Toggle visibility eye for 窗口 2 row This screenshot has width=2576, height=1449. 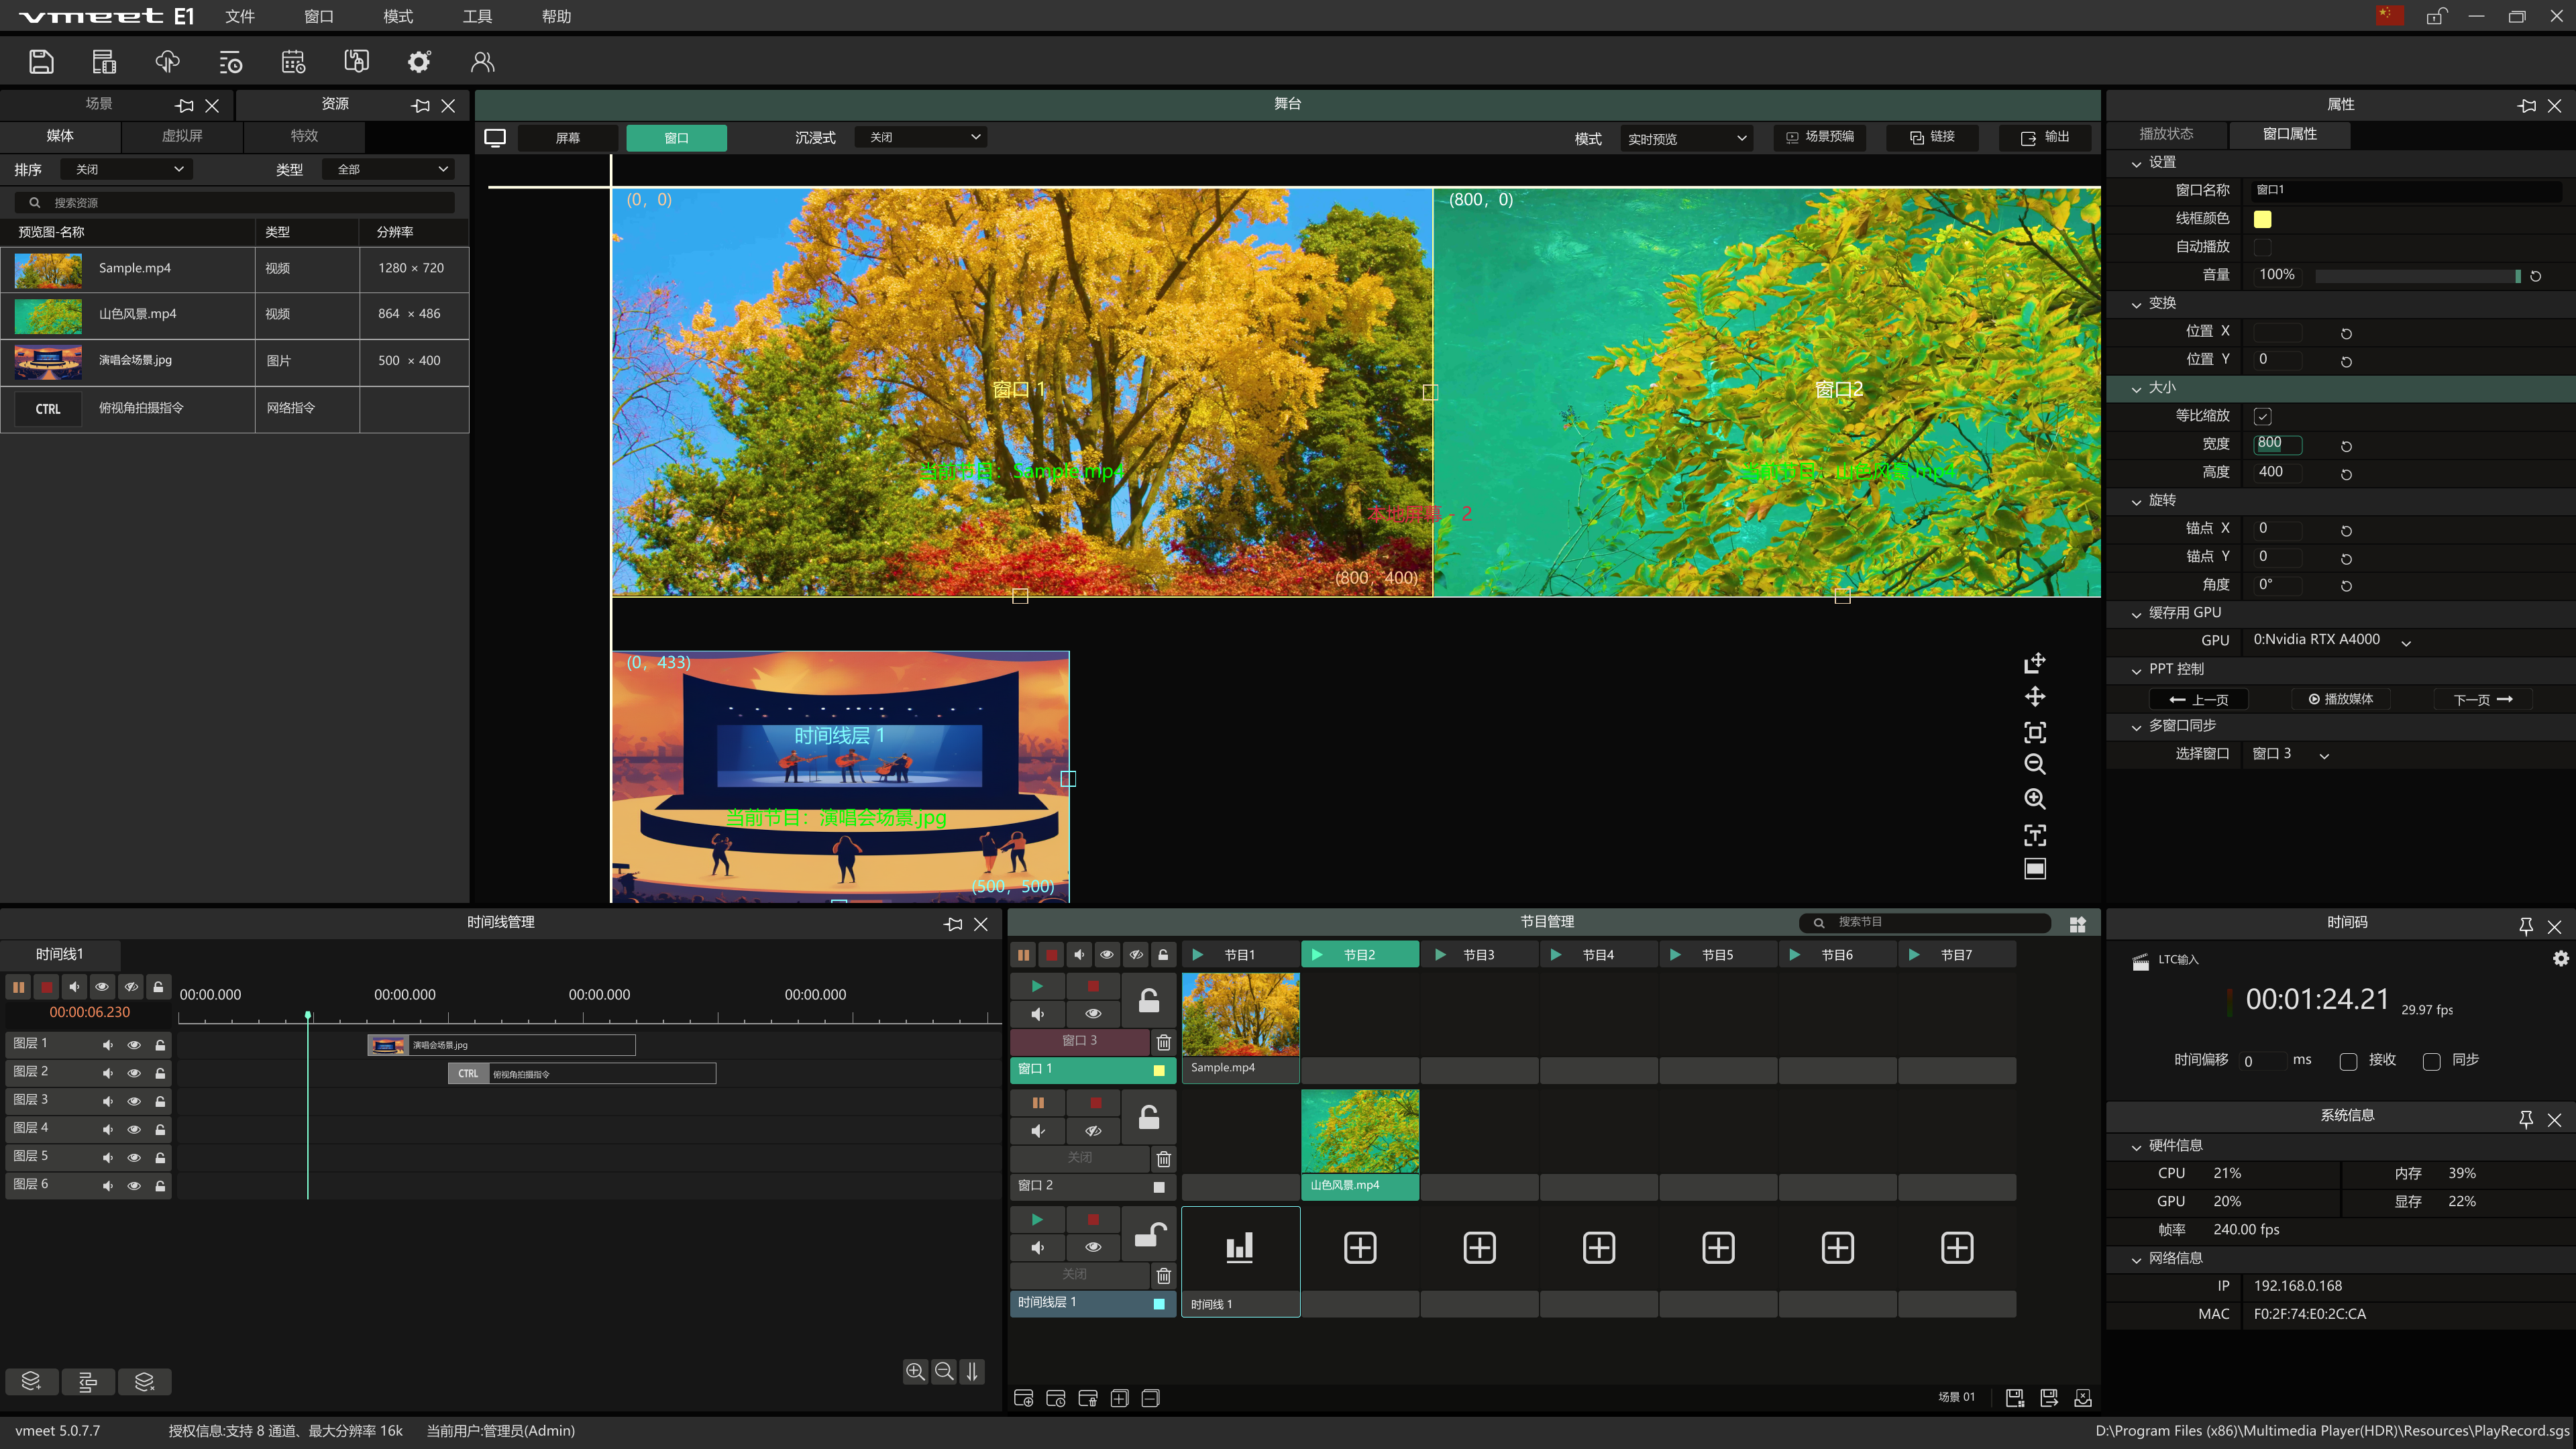pos(1093,1131)
